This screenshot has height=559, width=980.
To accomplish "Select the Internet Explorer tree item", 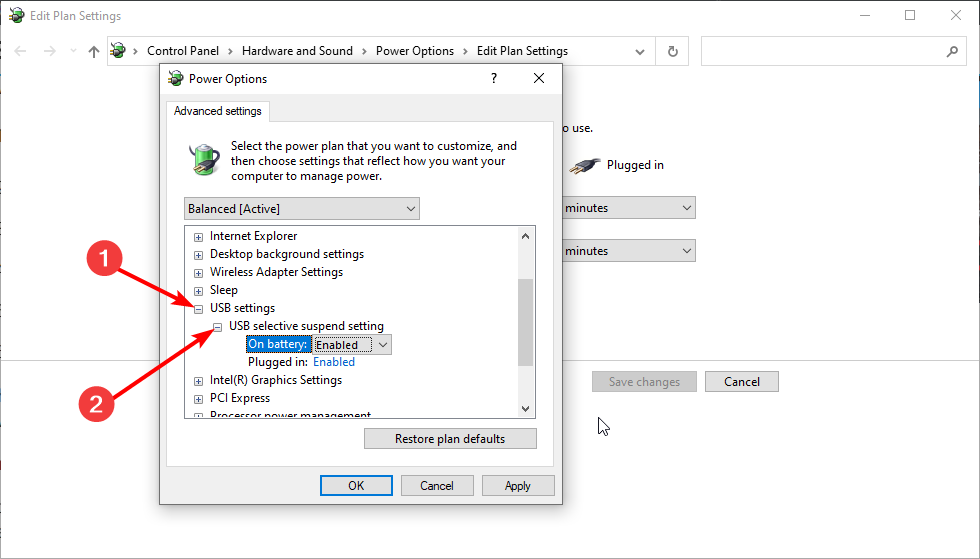I will (253, 236).
